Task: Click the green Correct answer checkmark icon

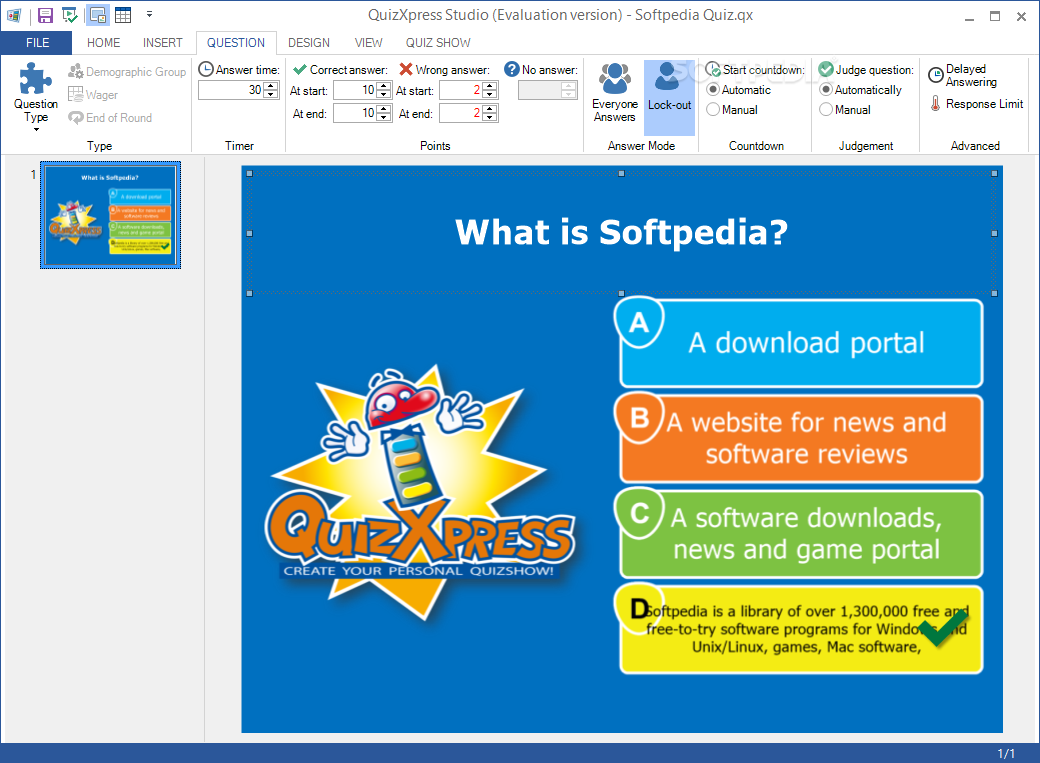Action: click(x=300, y=69)
